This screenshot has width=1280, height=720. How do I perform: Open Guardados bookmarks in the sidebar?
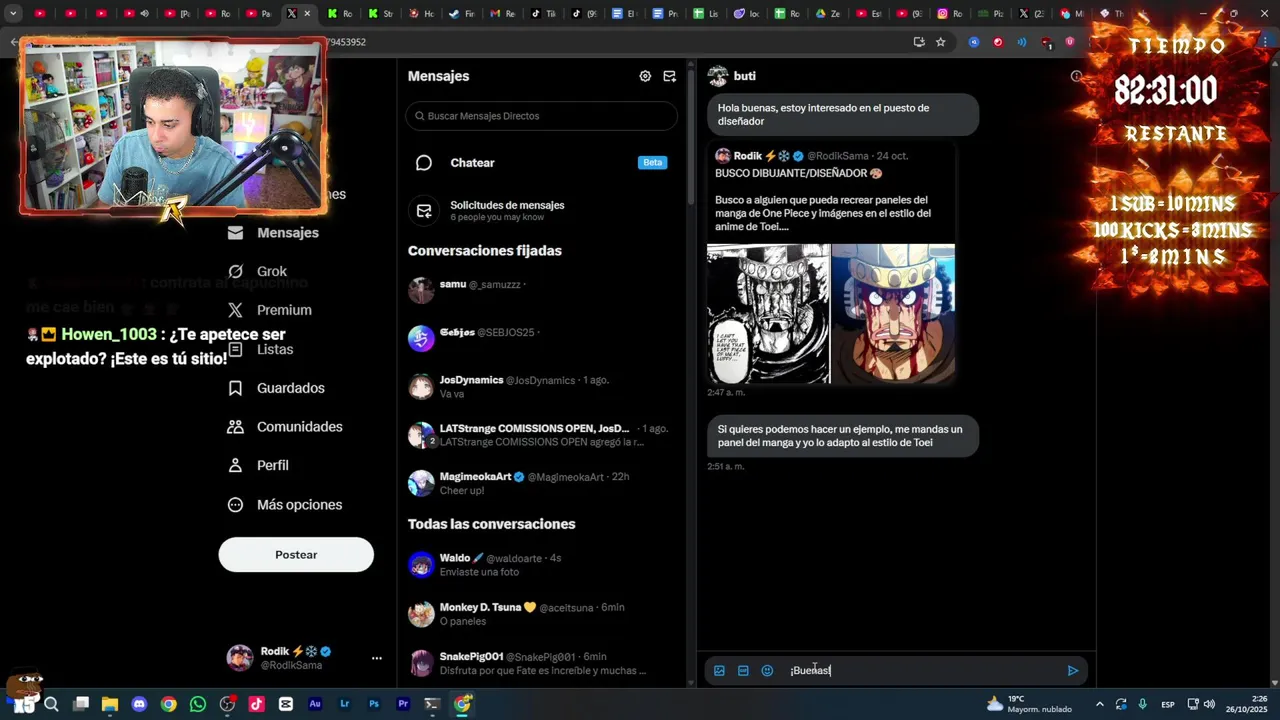click(x=276, y=388)
